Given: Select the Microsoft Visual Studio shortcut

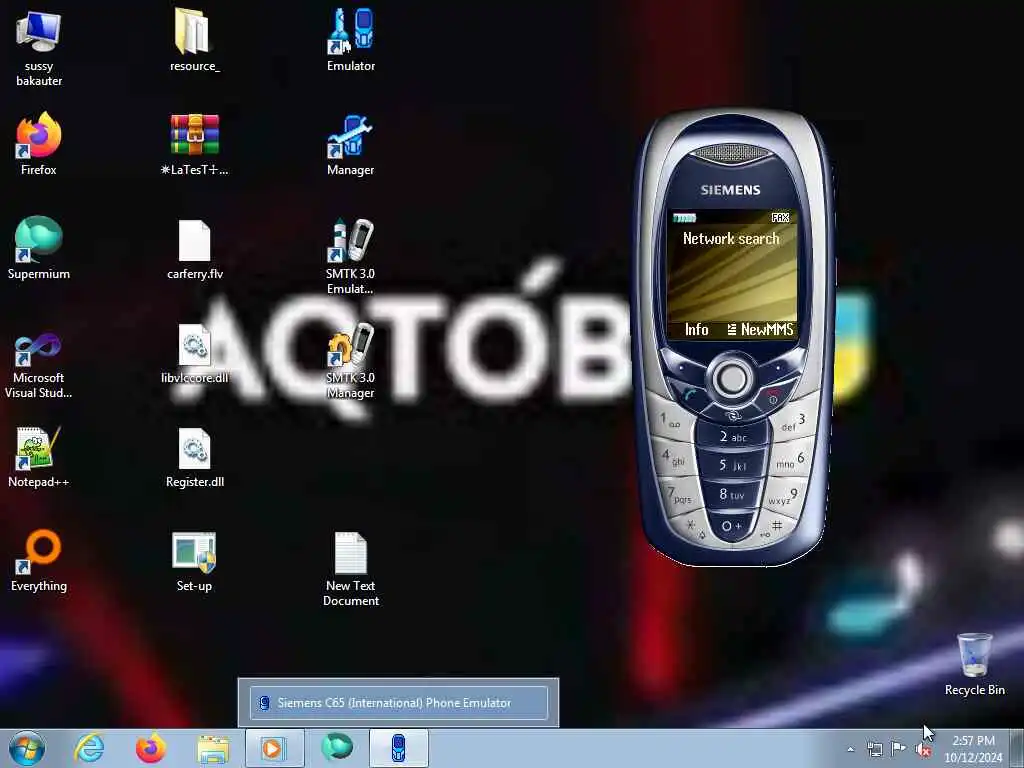Looking at the screenshot, I should tap(39, 366).
